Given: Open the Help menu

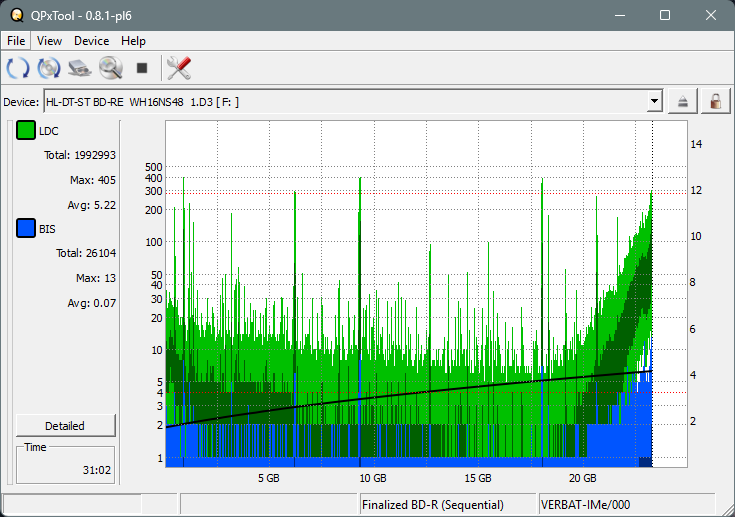Looking at the screenshot, I should (x=133, y=41).
